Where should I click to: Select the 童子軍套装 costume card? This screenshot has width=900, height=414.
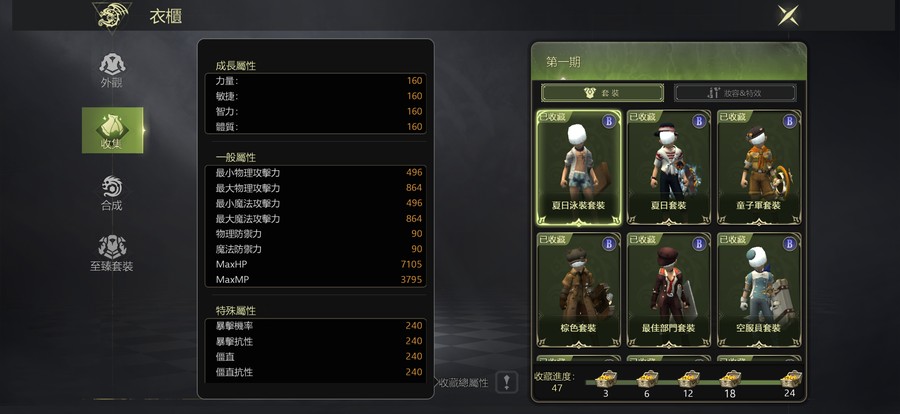[759, 168]
